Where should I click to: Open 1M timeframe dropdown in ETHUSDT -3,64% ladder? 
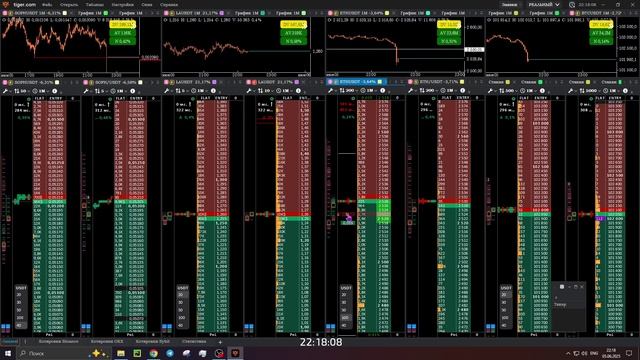[x=370, y=91]
